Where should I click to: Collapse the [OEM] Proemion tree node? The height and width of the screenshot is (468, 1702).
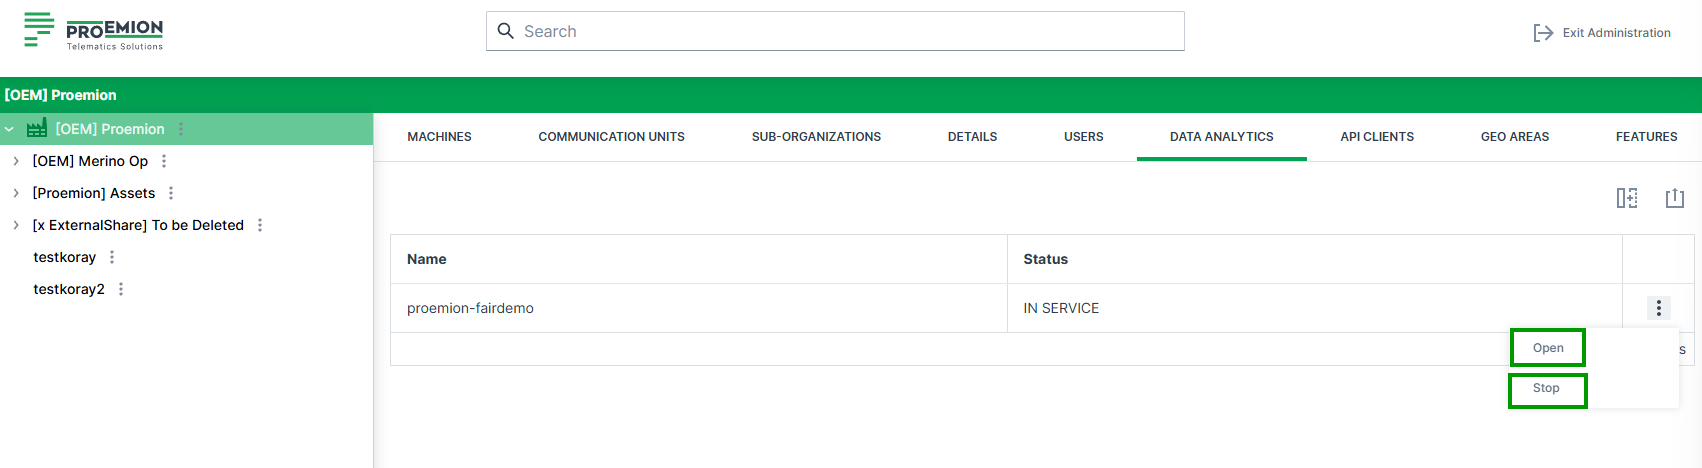pos(10,129)
